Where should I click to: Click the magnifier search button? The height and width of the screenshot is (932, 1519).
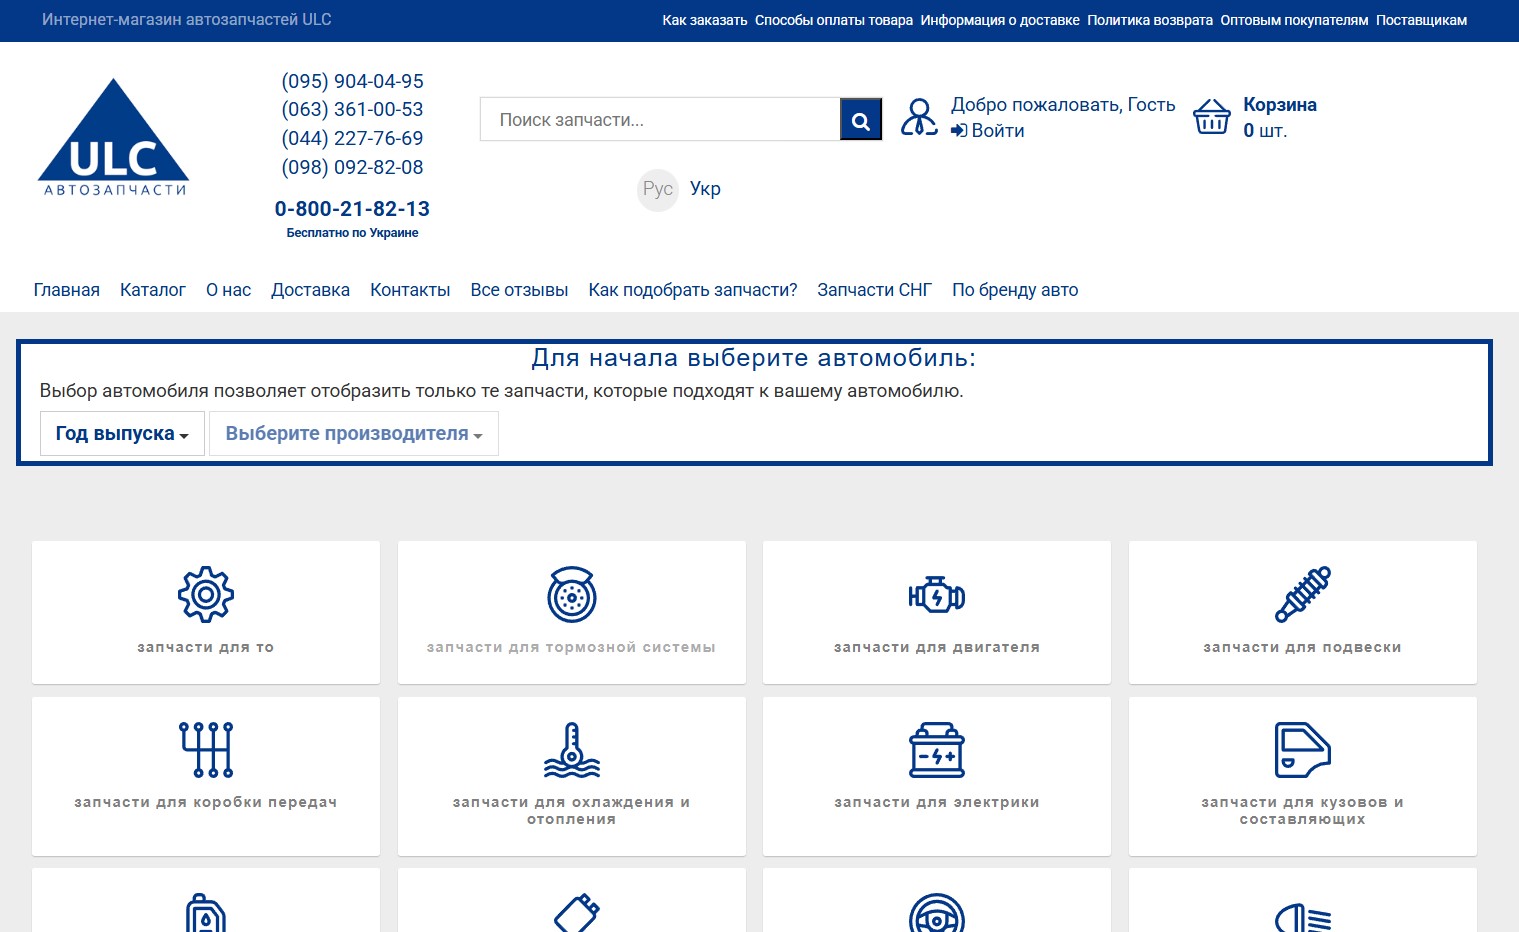(860, 120)
